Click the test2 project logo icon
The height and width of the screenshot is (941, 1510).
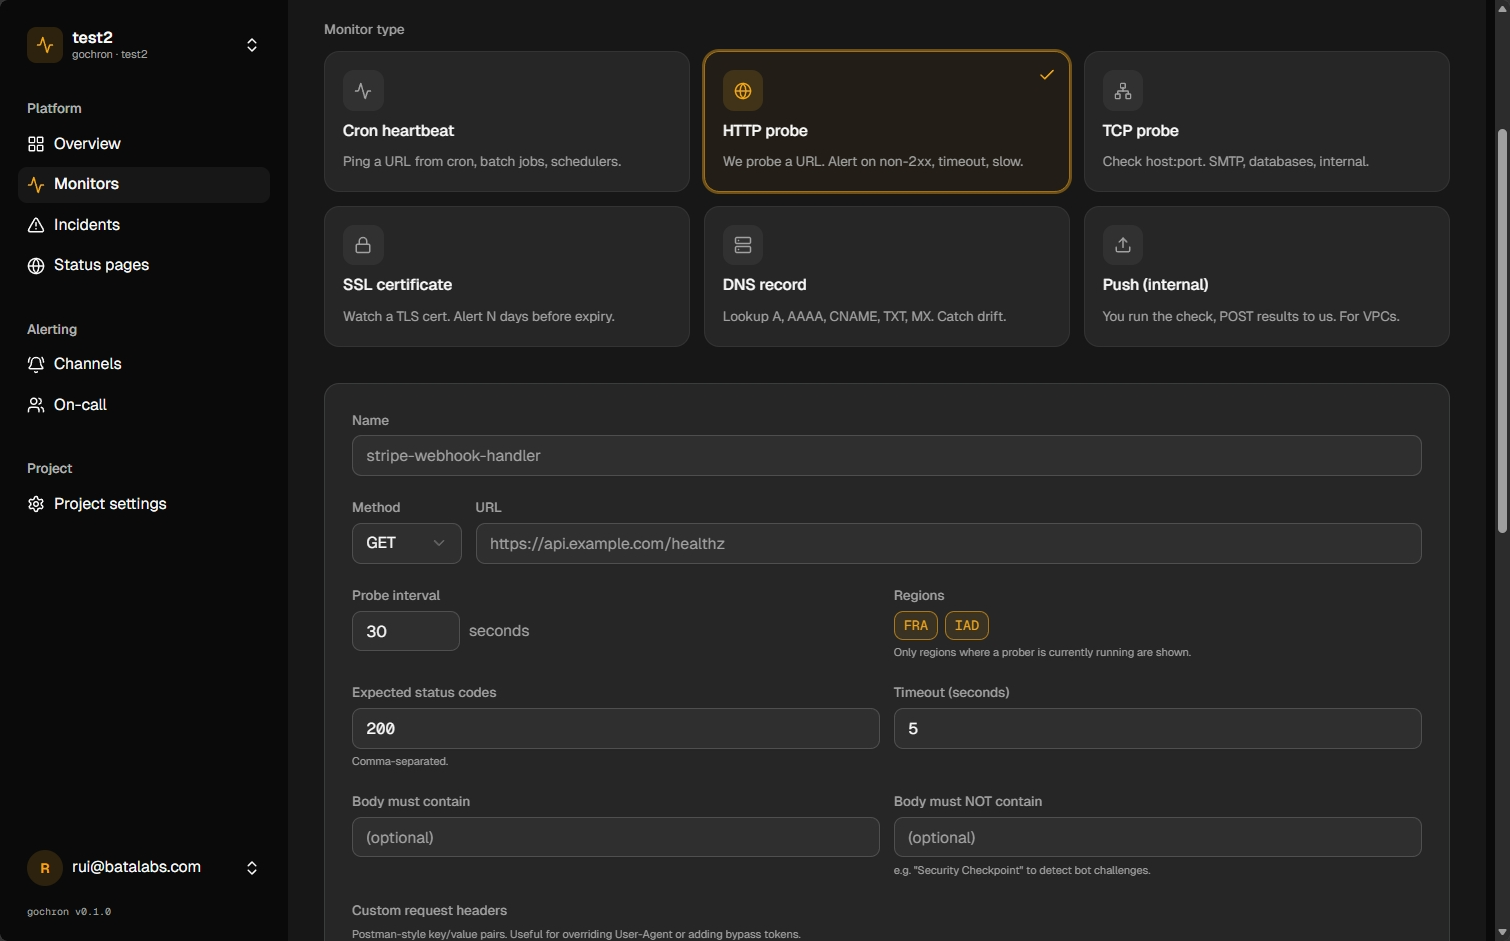point(45,45)
